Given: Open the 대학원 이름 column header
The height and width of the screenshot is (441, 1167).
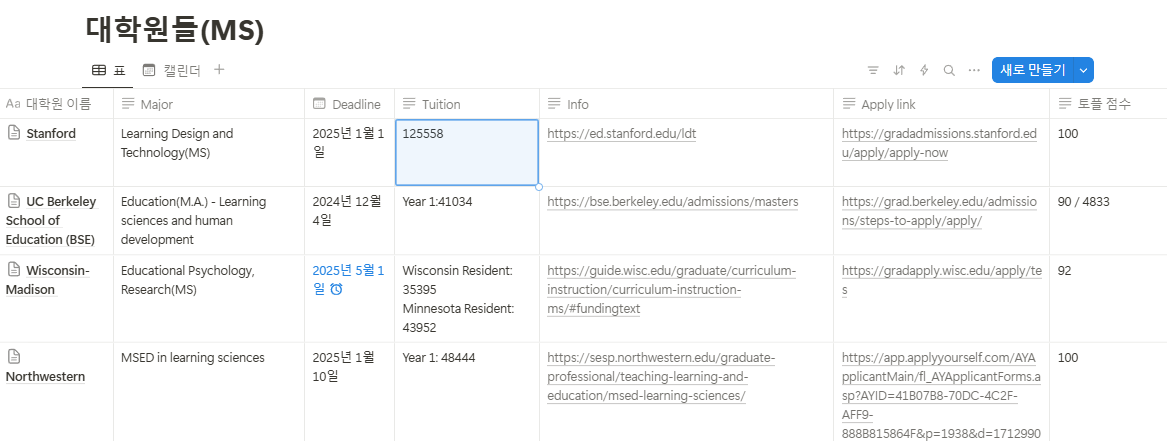Looking at the screenshot, I should (57, 104).
